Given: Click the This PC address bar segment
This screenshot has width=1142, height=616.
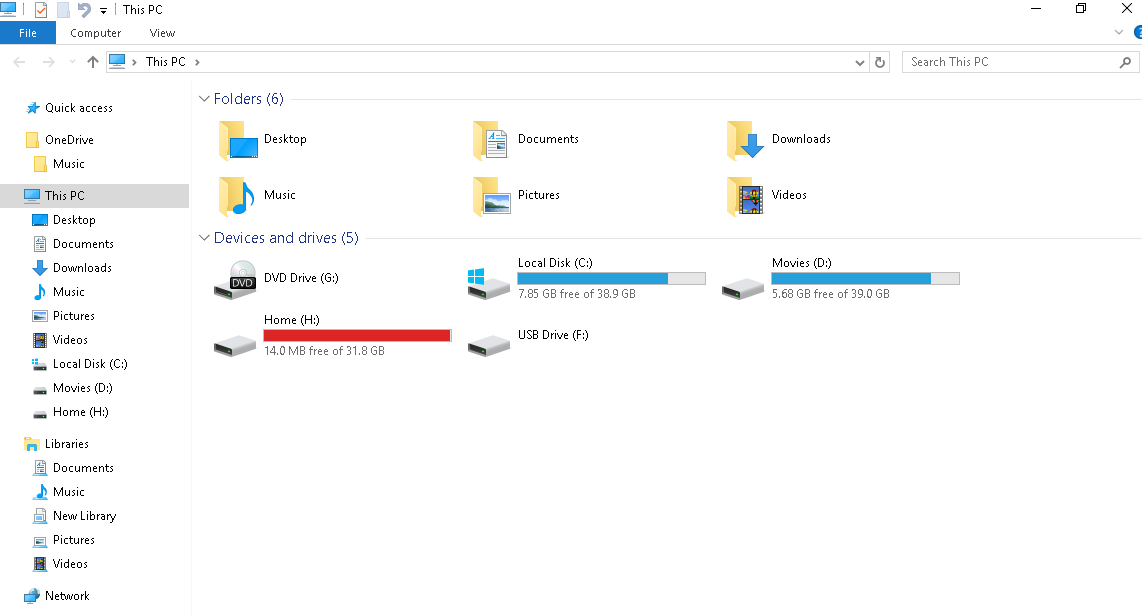Looking at the screenshot, I should 165,63.
